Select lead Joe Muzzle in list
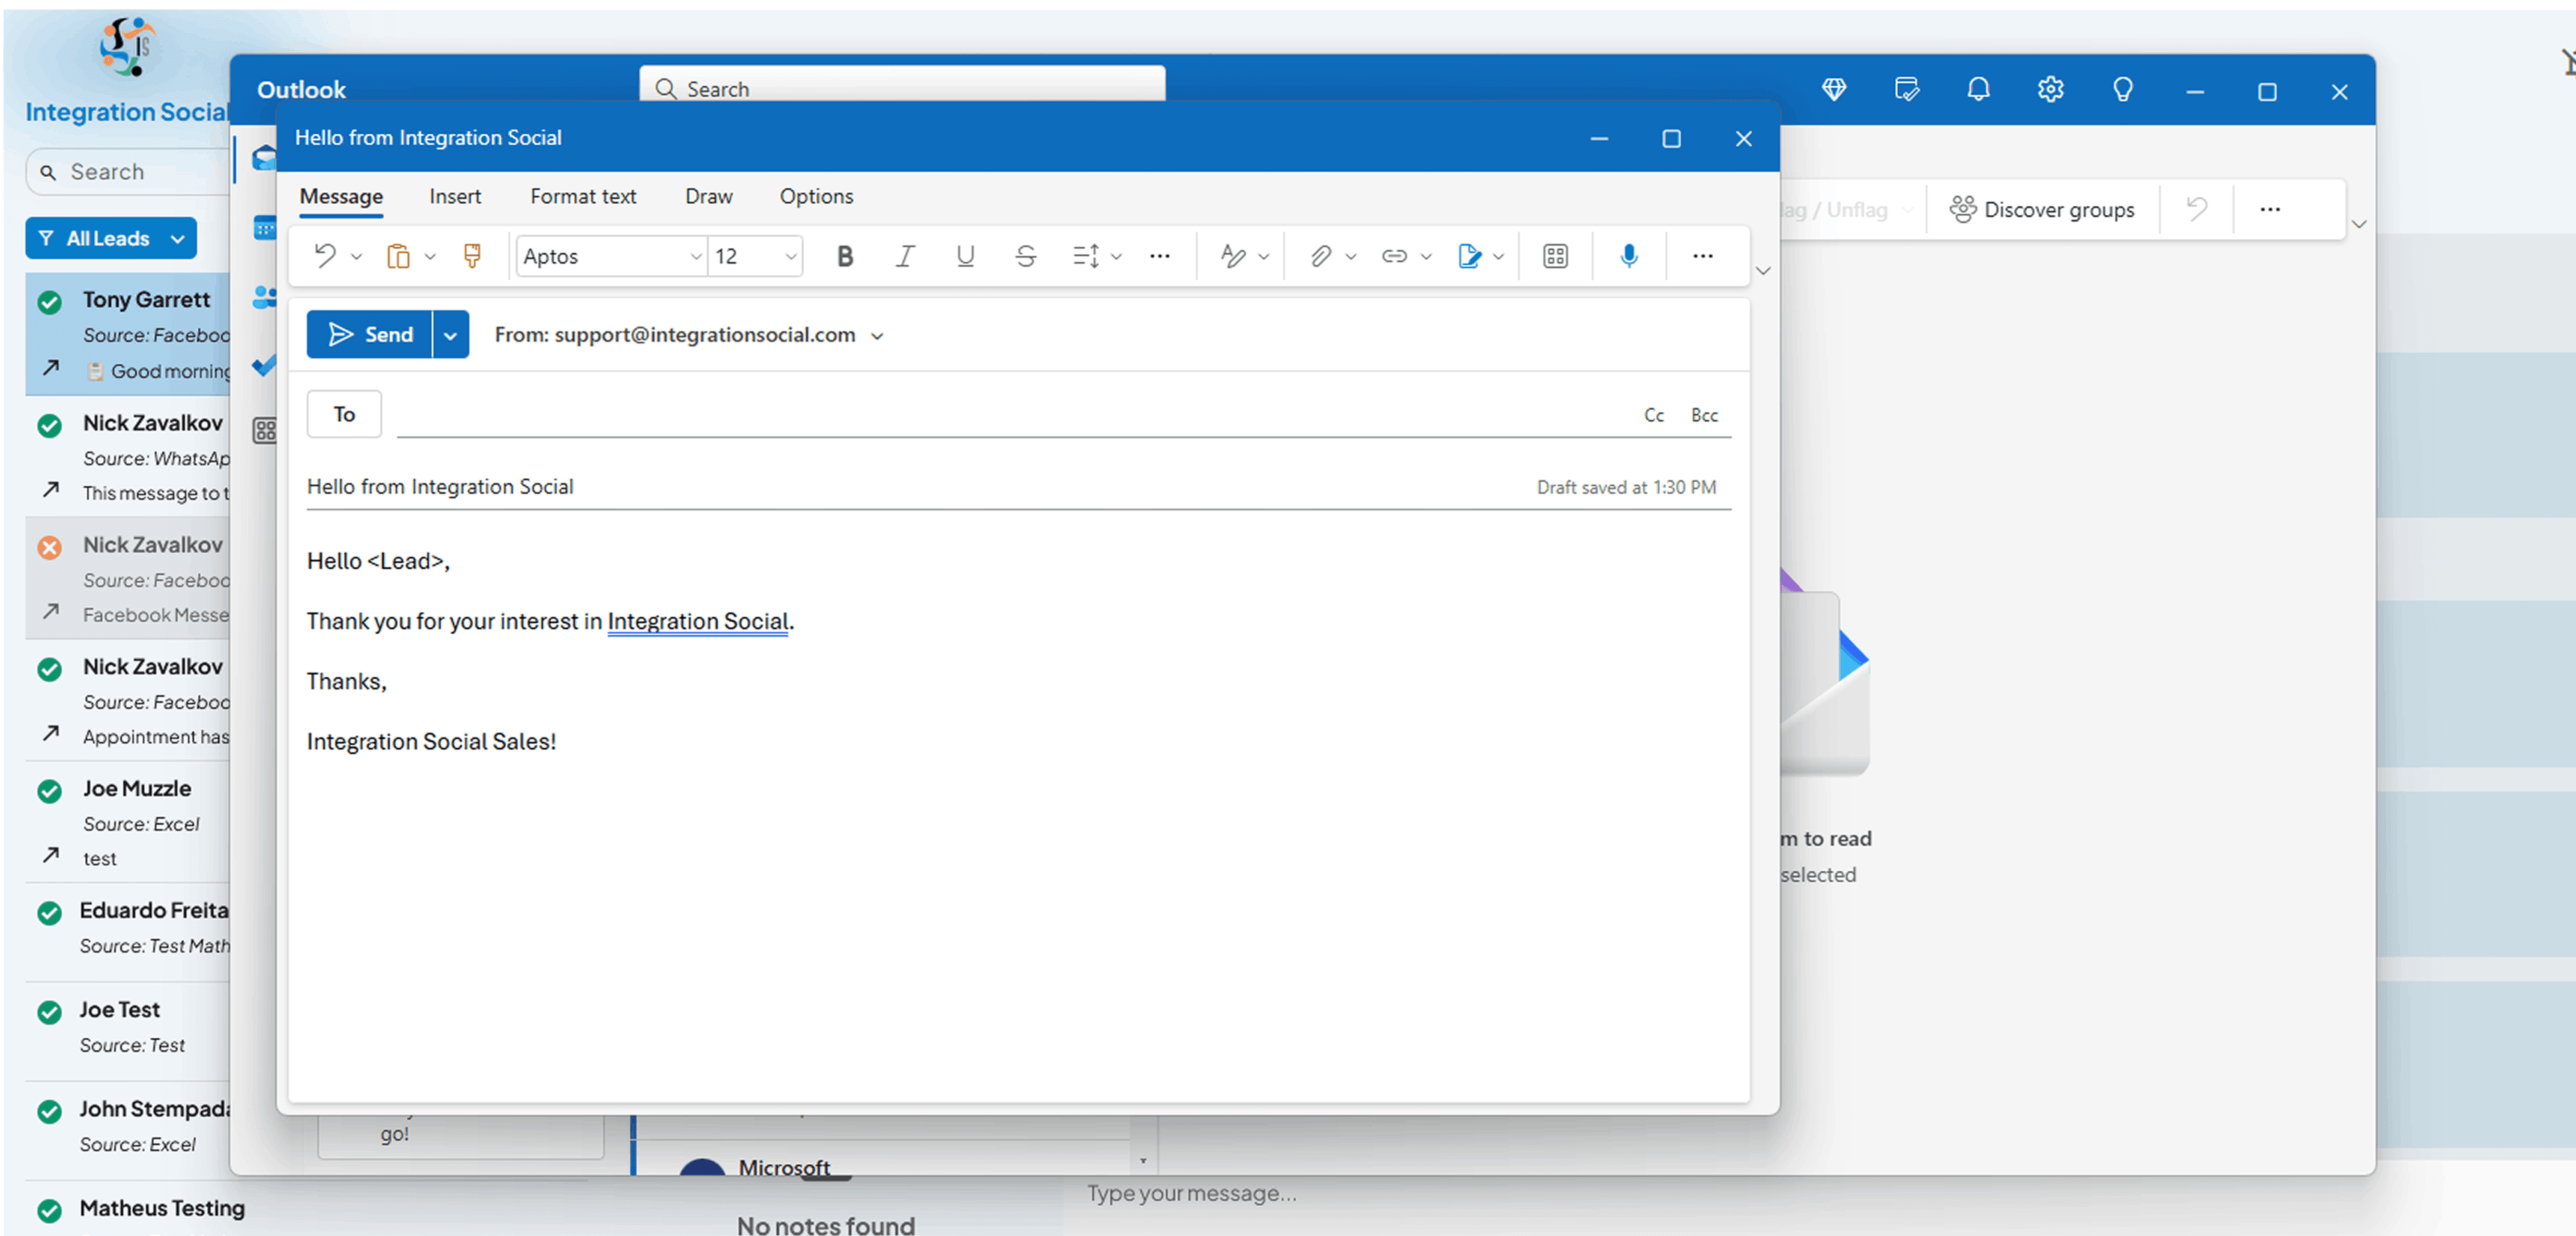 click(128, 822)
